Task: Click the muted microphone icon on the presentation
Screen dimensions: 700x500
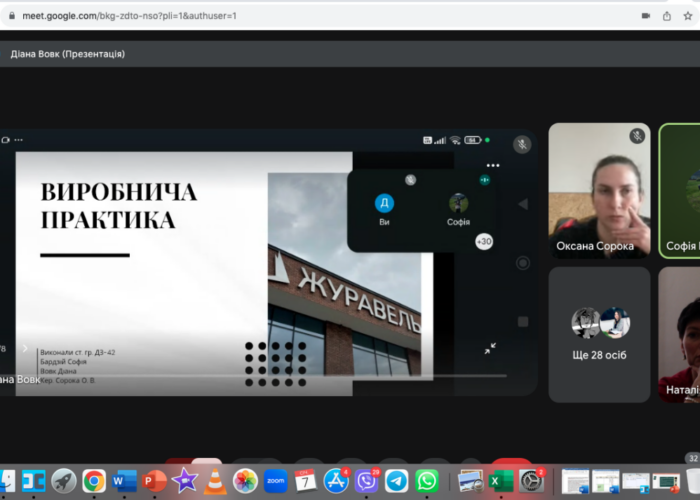Action: [521, 144]
